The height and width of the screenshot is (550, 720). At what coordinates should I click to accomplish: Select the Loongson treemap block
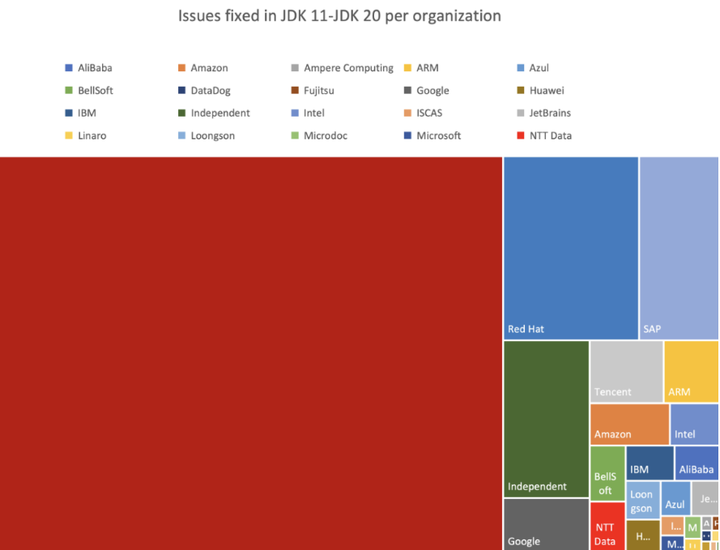643,500
